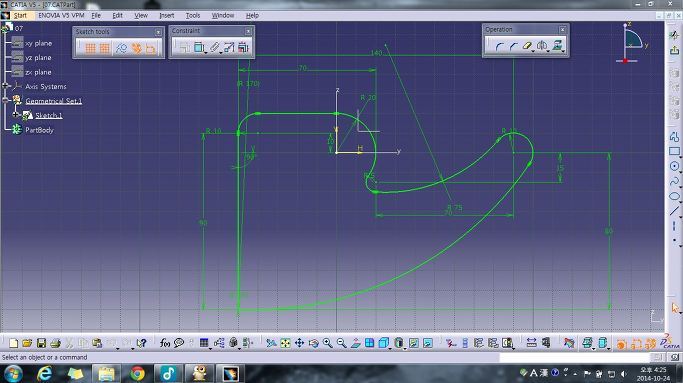Select zx plane in the tree

point(38,72)
